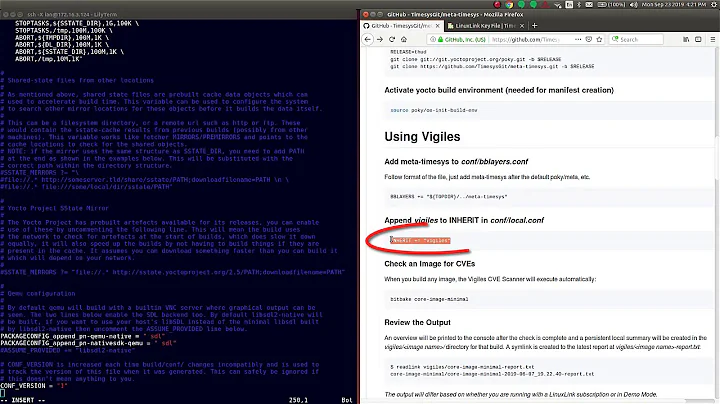Click PACKAGECONFIG_append_pn-qemu-native line in terminal

(x=82, y=337)
